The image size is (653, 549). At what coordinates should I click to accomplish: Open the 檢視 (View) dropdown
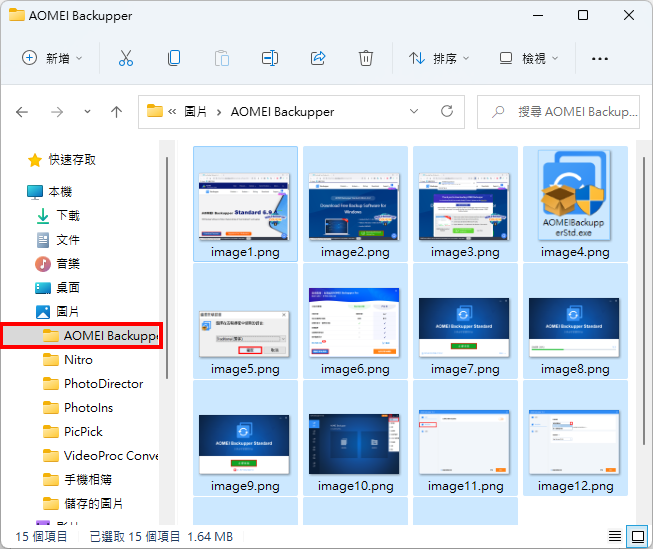tap(528, 58)
